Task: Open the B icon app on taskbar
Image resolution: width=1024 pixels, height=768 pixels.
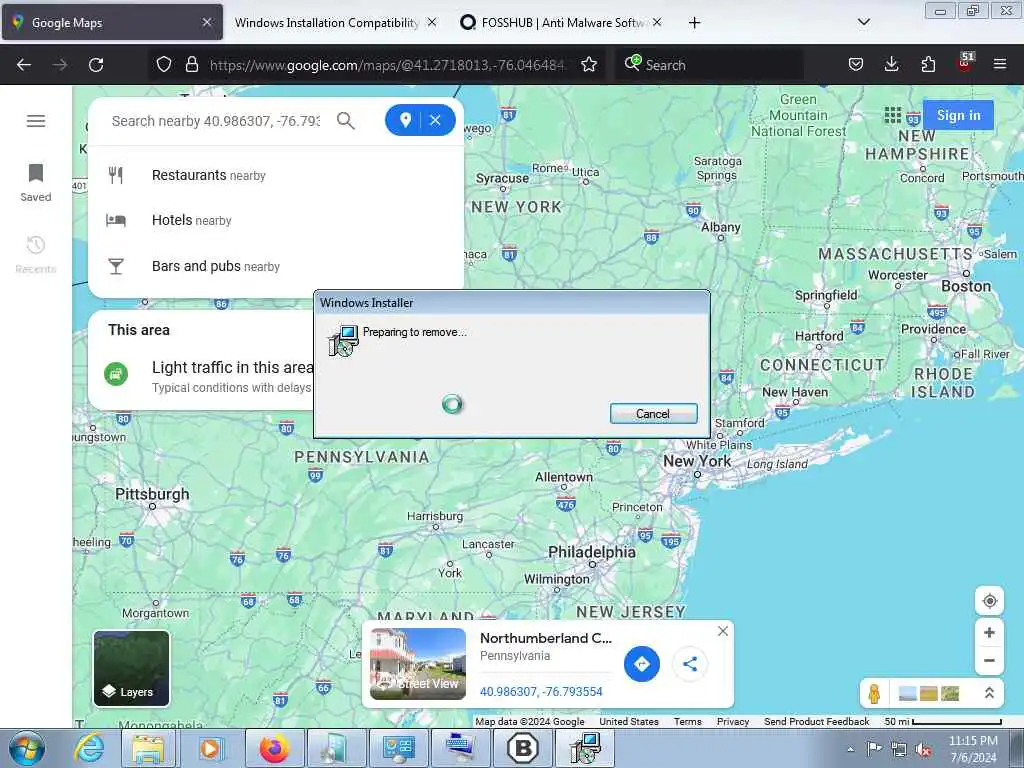Action: [522, 748]
